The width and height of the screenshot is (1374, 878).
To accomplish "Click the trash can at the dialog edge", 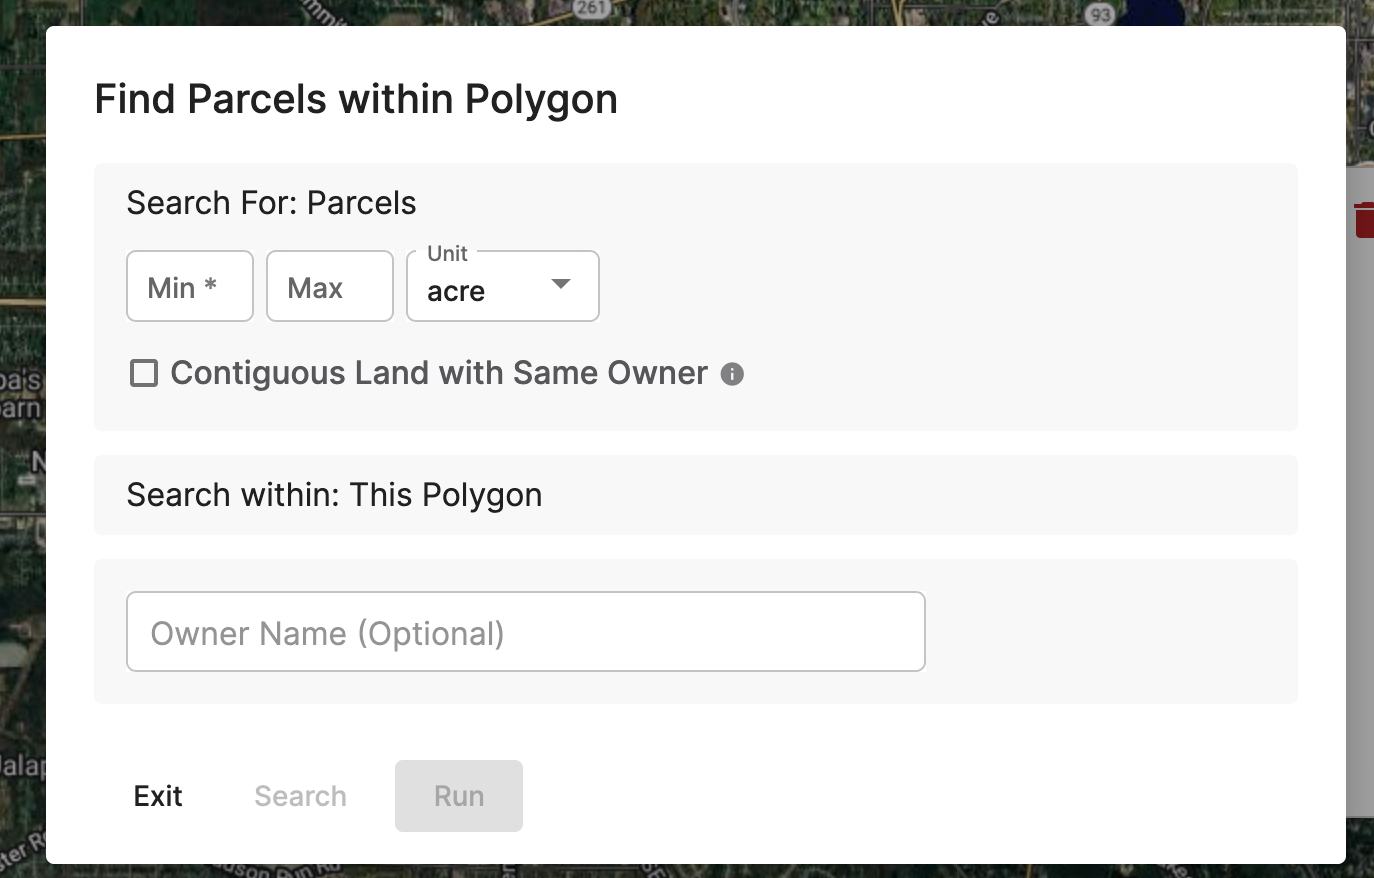I will [x=1365, y=219].
